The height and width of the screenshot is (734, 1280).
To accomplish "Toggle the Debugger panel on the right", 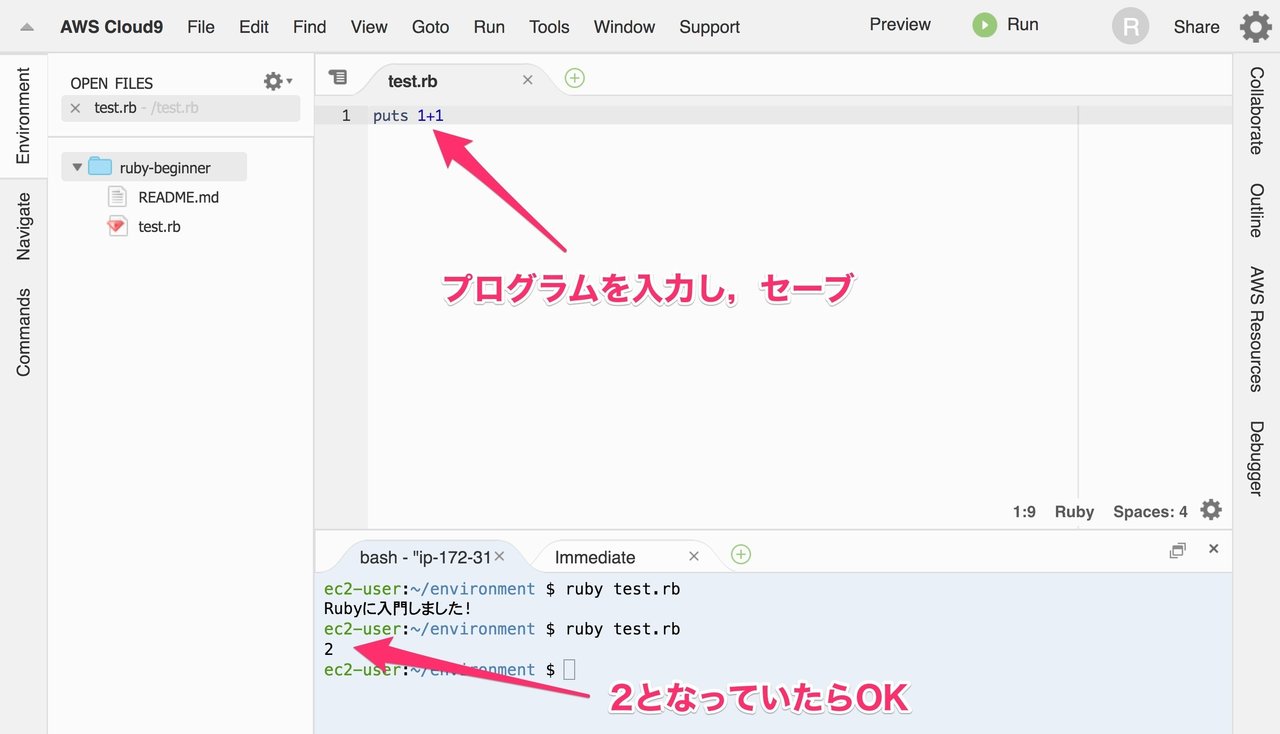I will [x=1256, y=459].
